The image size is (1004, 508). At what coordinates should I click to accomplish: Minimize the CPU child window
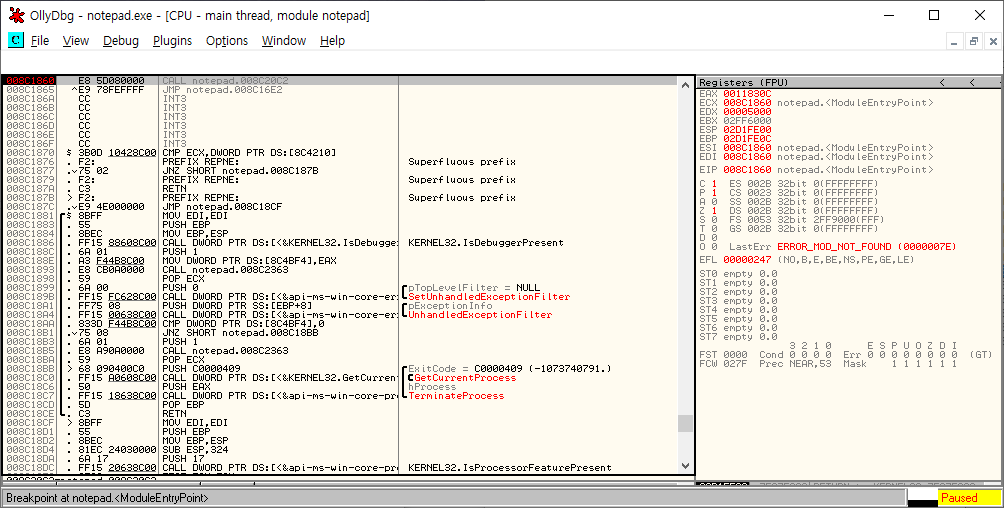954,42
